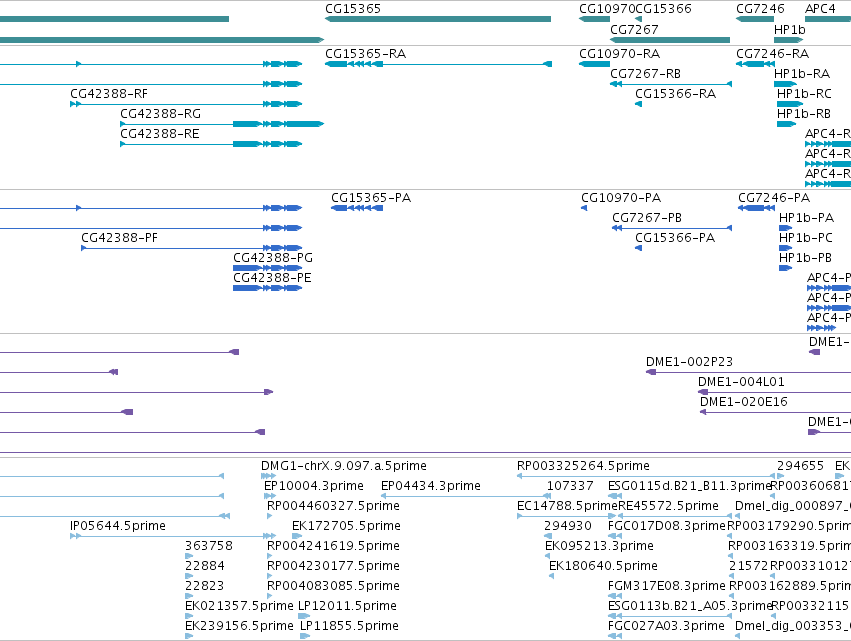Select protein label CG10970-PA
The image size is (851, 641).
[x=621, y=198]
